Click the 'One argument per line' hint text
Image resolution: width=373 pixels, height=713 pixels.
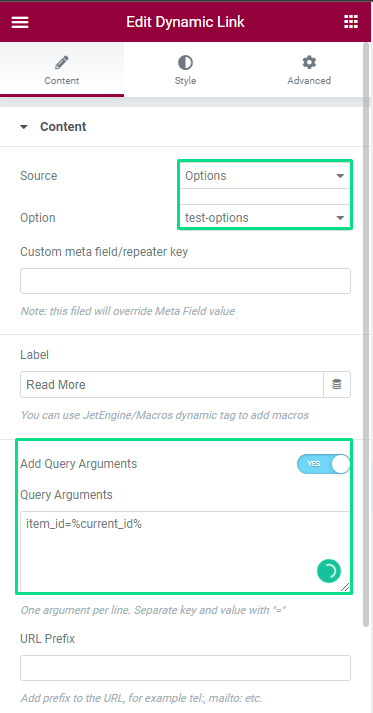pyautogui.click(x=153, y=610)
